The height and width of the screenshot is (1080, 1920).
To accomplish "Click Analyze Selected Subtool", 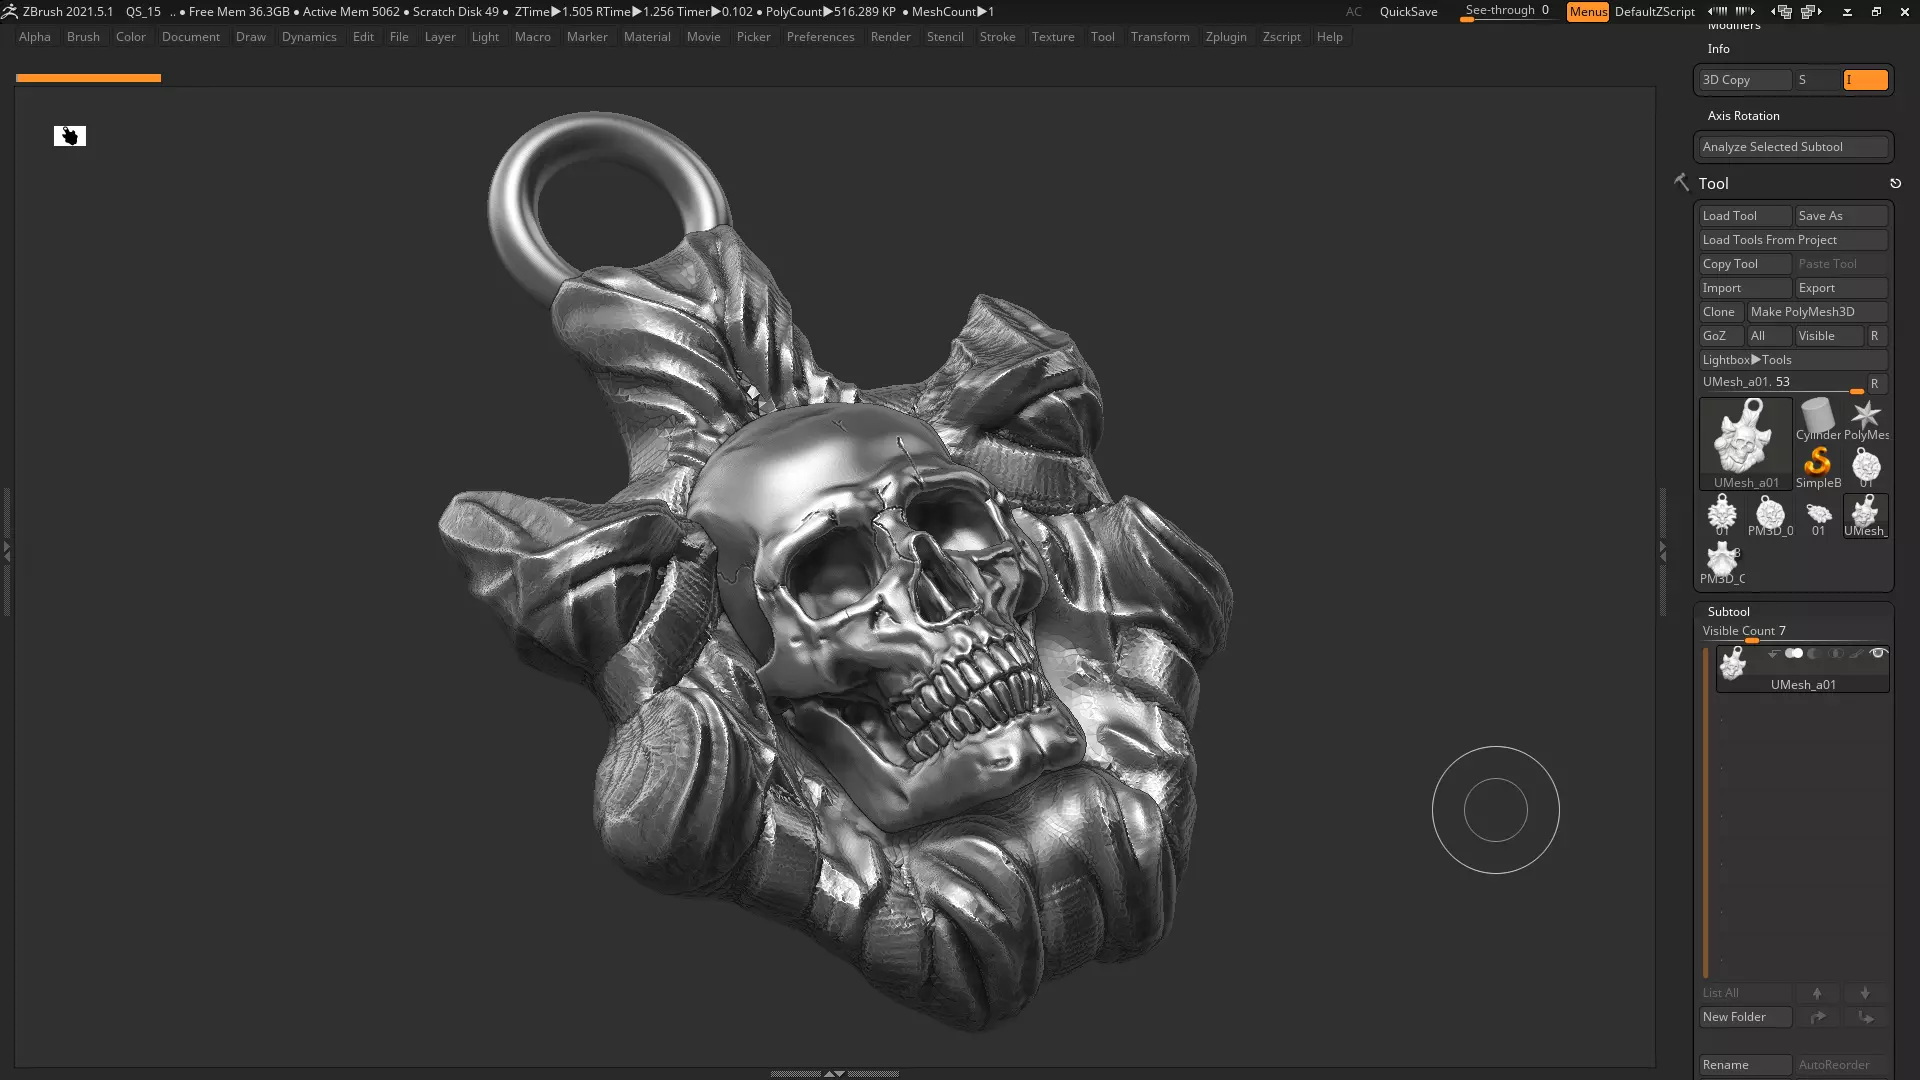I will pyautogui.click(x=1793, y=147).
